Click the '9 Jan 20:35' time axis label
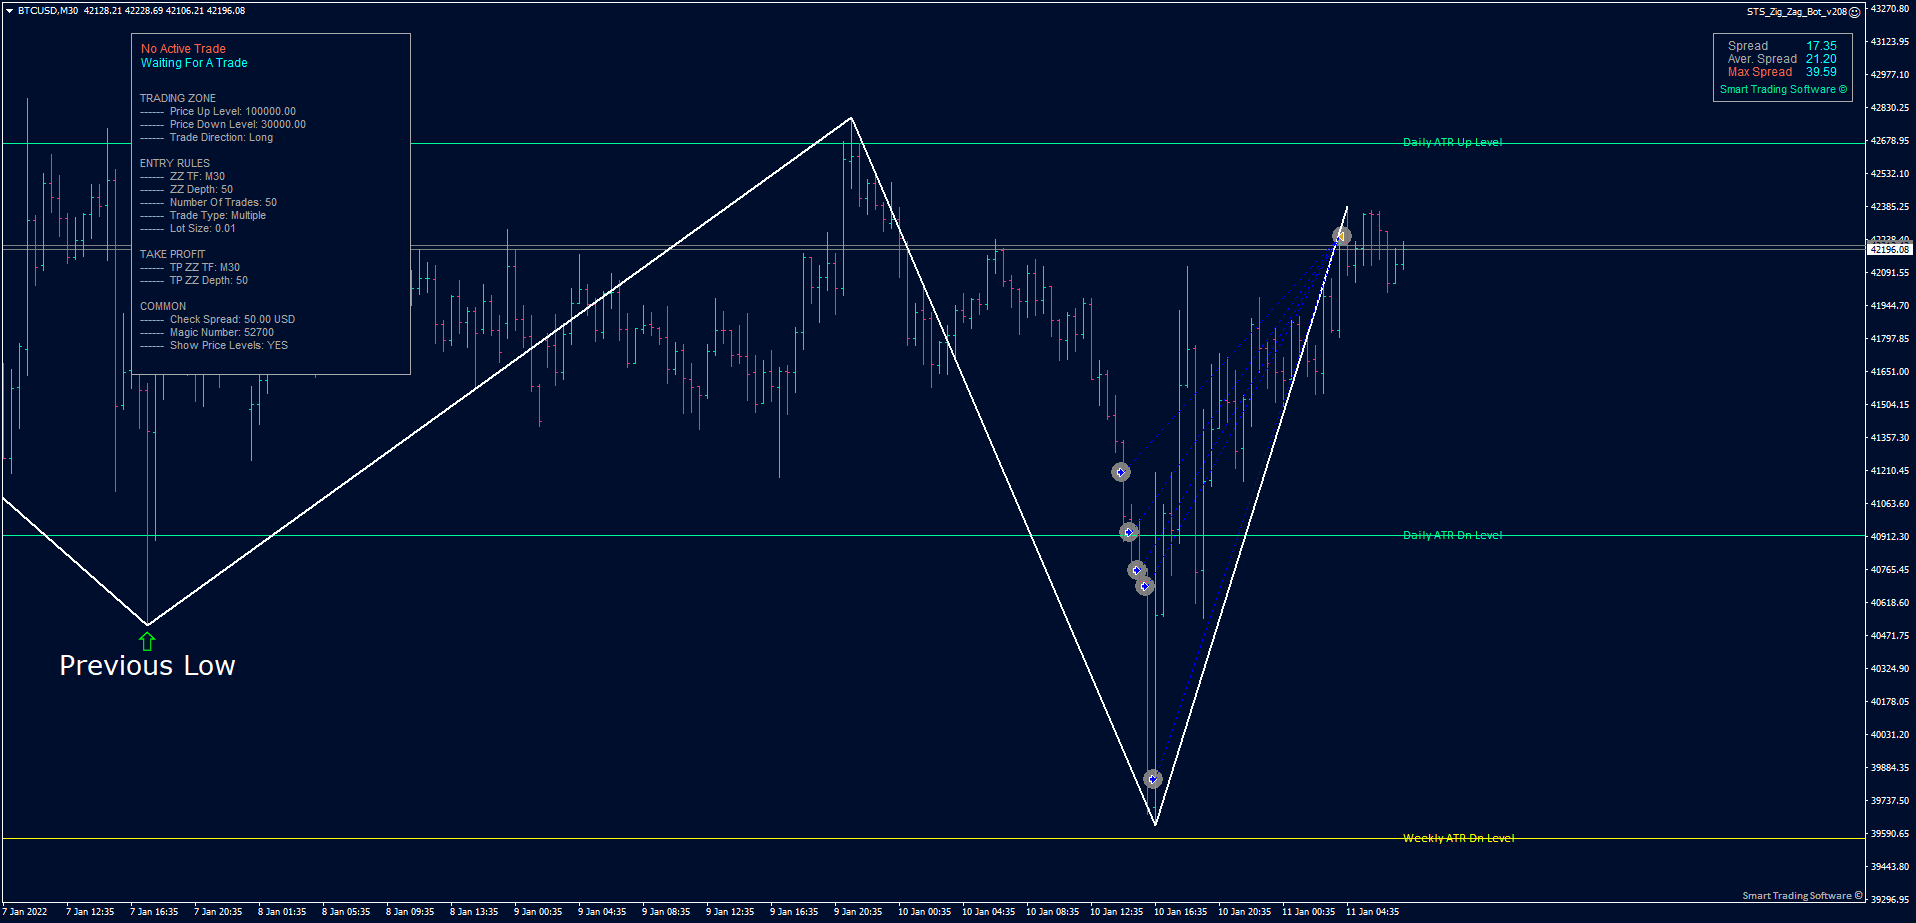 click(858, 912)
